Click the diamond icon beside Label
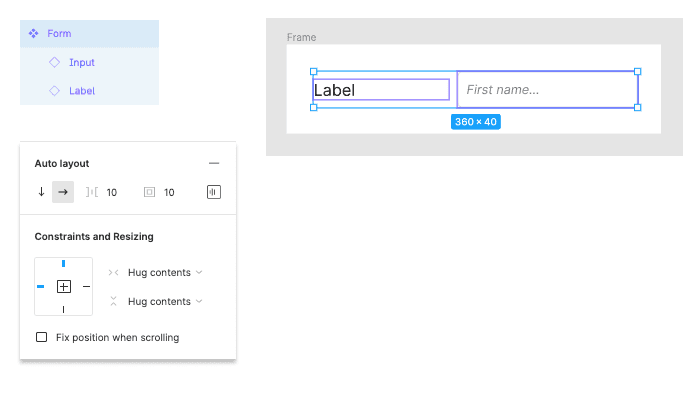This screenshot has width=699, height=396. pos(54,91)
